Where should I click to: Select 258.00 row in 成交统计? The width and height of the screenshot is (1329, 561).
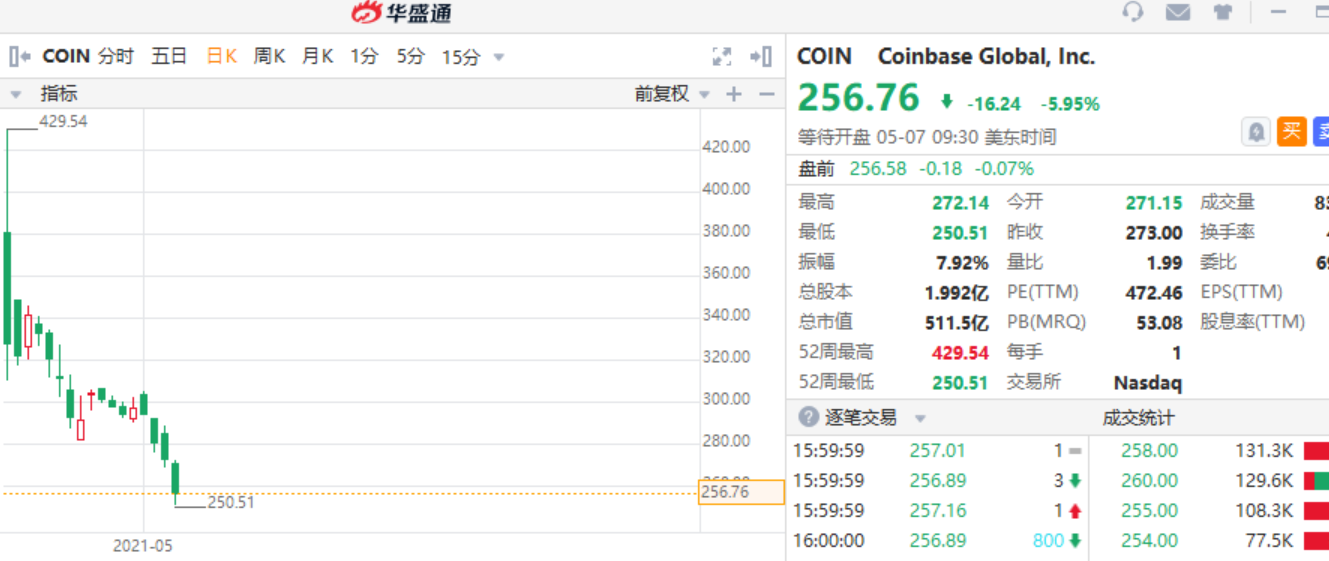(x=1209, y=451)
